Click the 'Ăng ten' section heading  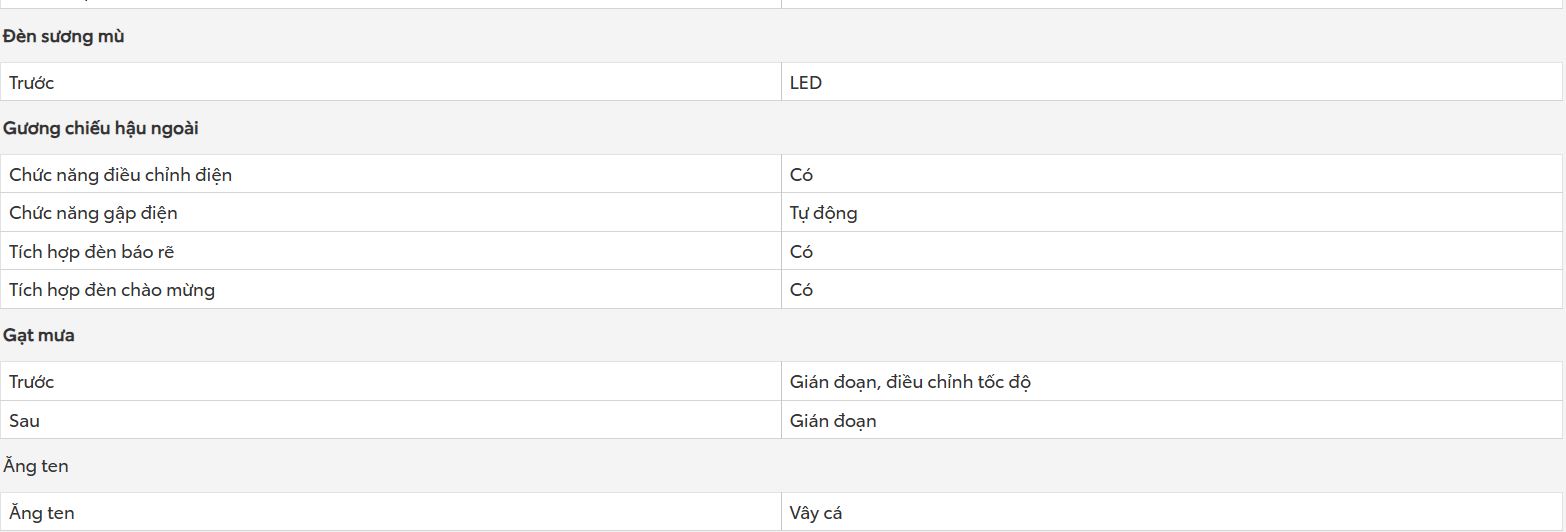36,466
